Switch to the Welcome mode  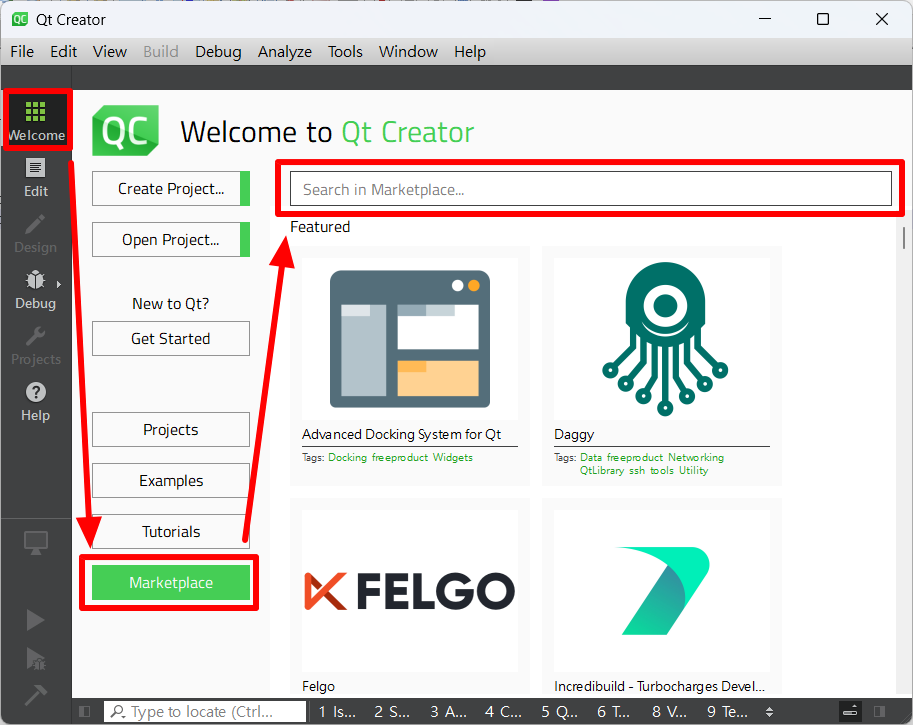click(x=36, y=120)
